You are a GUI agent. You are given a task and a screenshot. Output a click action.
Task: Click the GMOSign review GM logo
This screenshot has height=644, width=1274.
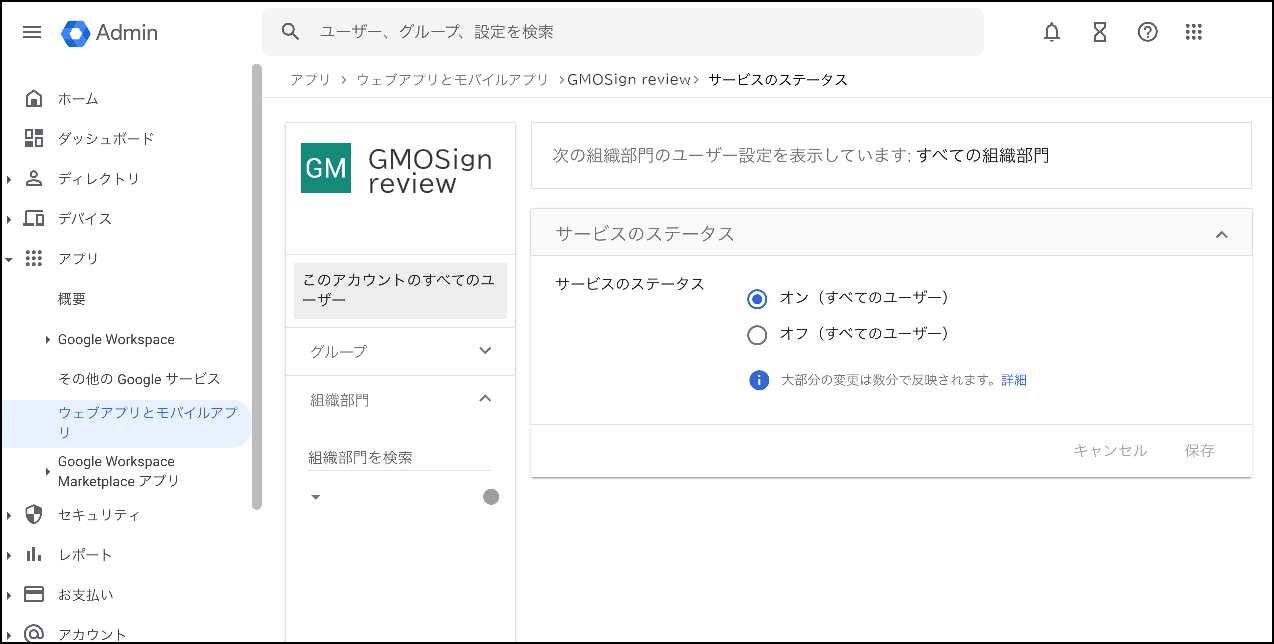tap(326, 168)
